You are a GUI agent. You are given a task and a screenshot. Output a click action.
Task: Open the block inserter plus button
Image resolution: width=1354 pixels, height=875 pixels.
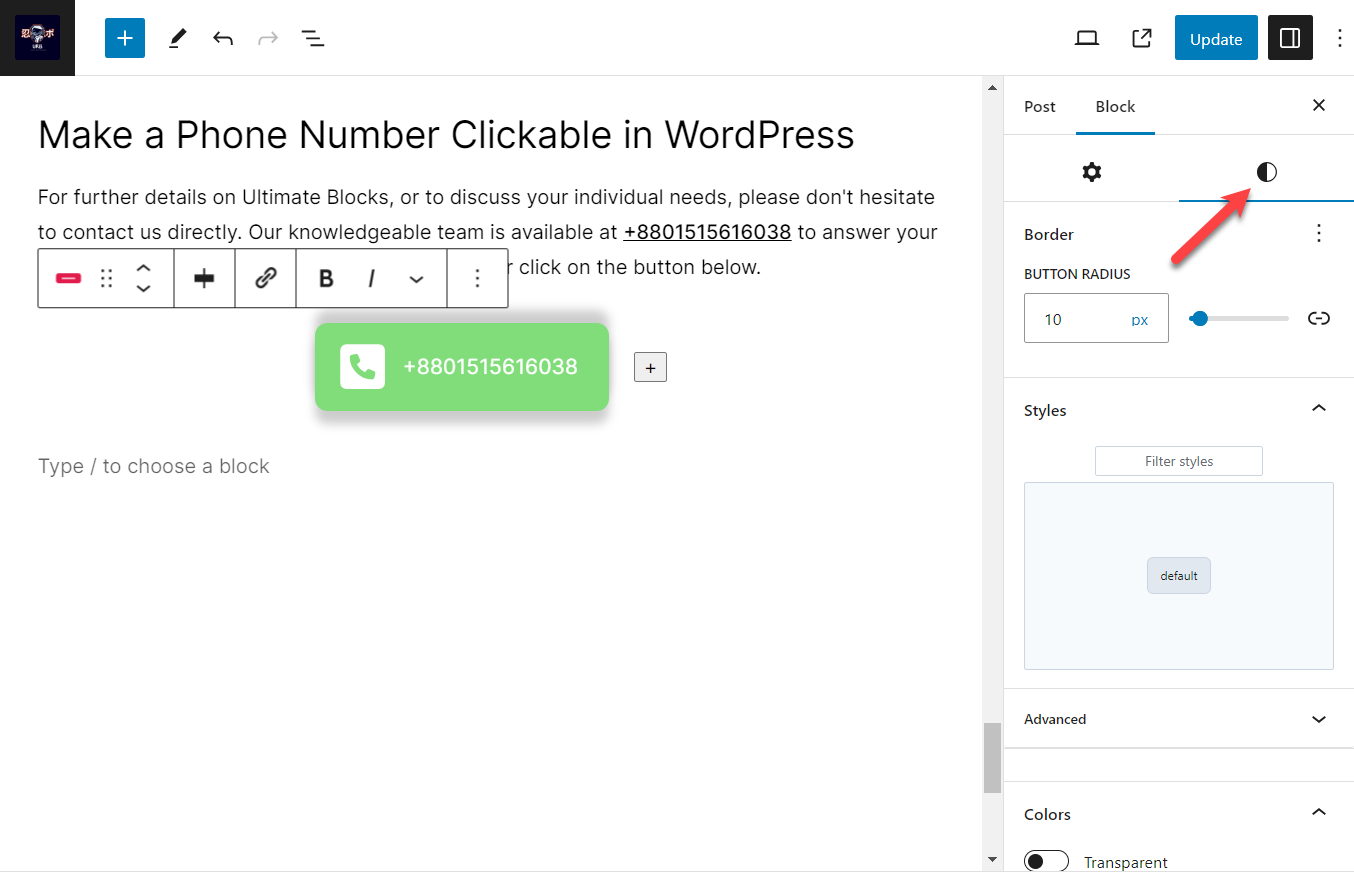coord(125,38)
